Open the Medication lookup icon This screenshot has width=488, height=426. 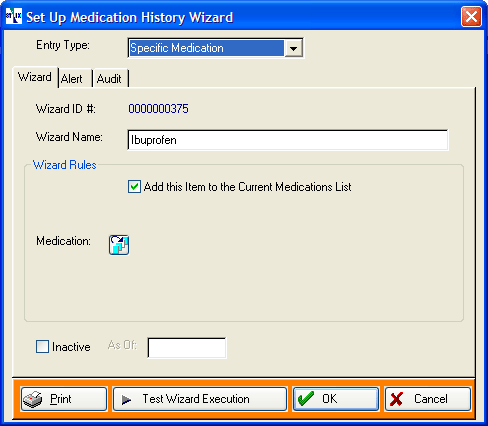click(119, 245)
